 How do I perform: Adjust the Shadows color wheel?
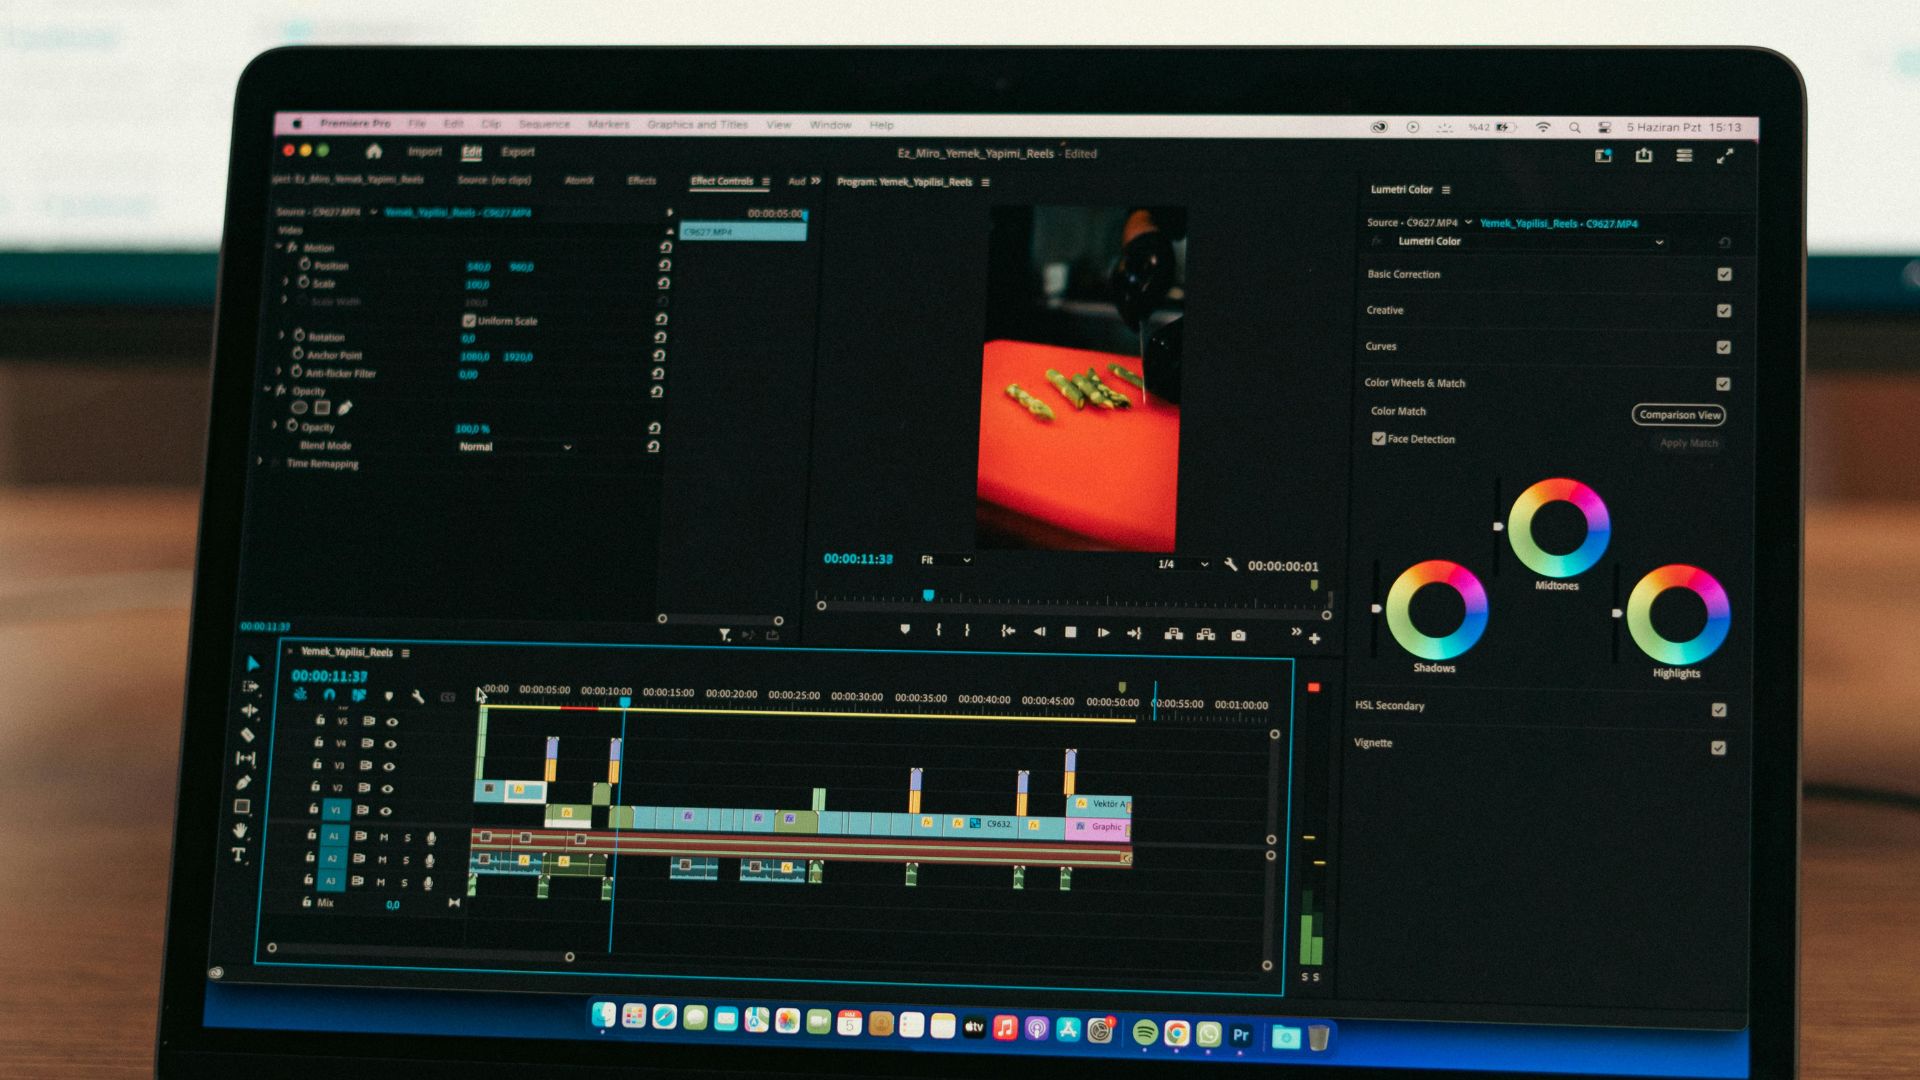click(x=1437, y=610)
